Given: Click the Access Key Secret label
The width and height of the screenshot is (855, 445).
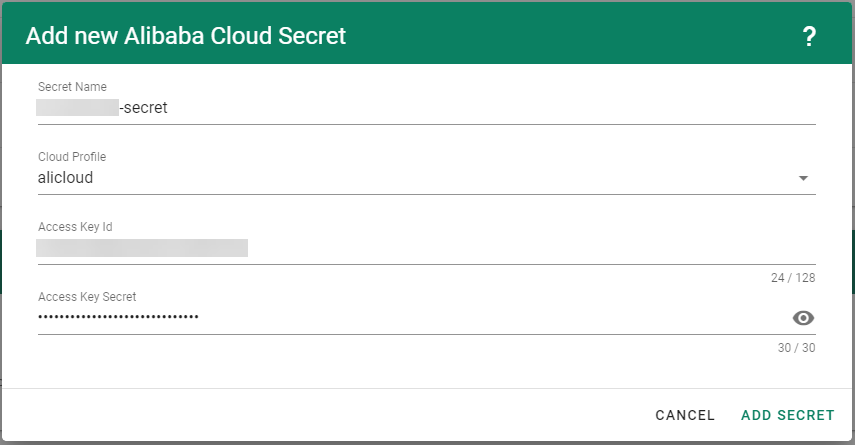Looking at the screenshot, I should (x=87, y=297).
